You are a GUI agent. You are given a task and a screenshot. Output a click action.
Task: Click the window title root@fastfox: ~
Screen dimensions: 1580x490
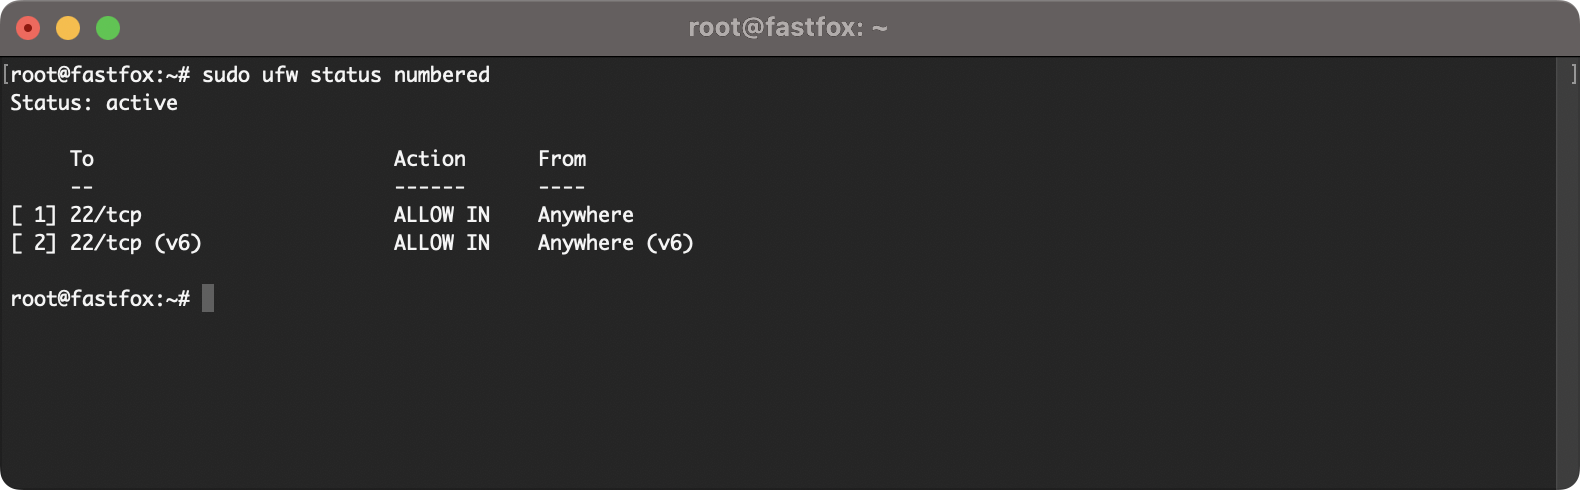coord(788,27)
